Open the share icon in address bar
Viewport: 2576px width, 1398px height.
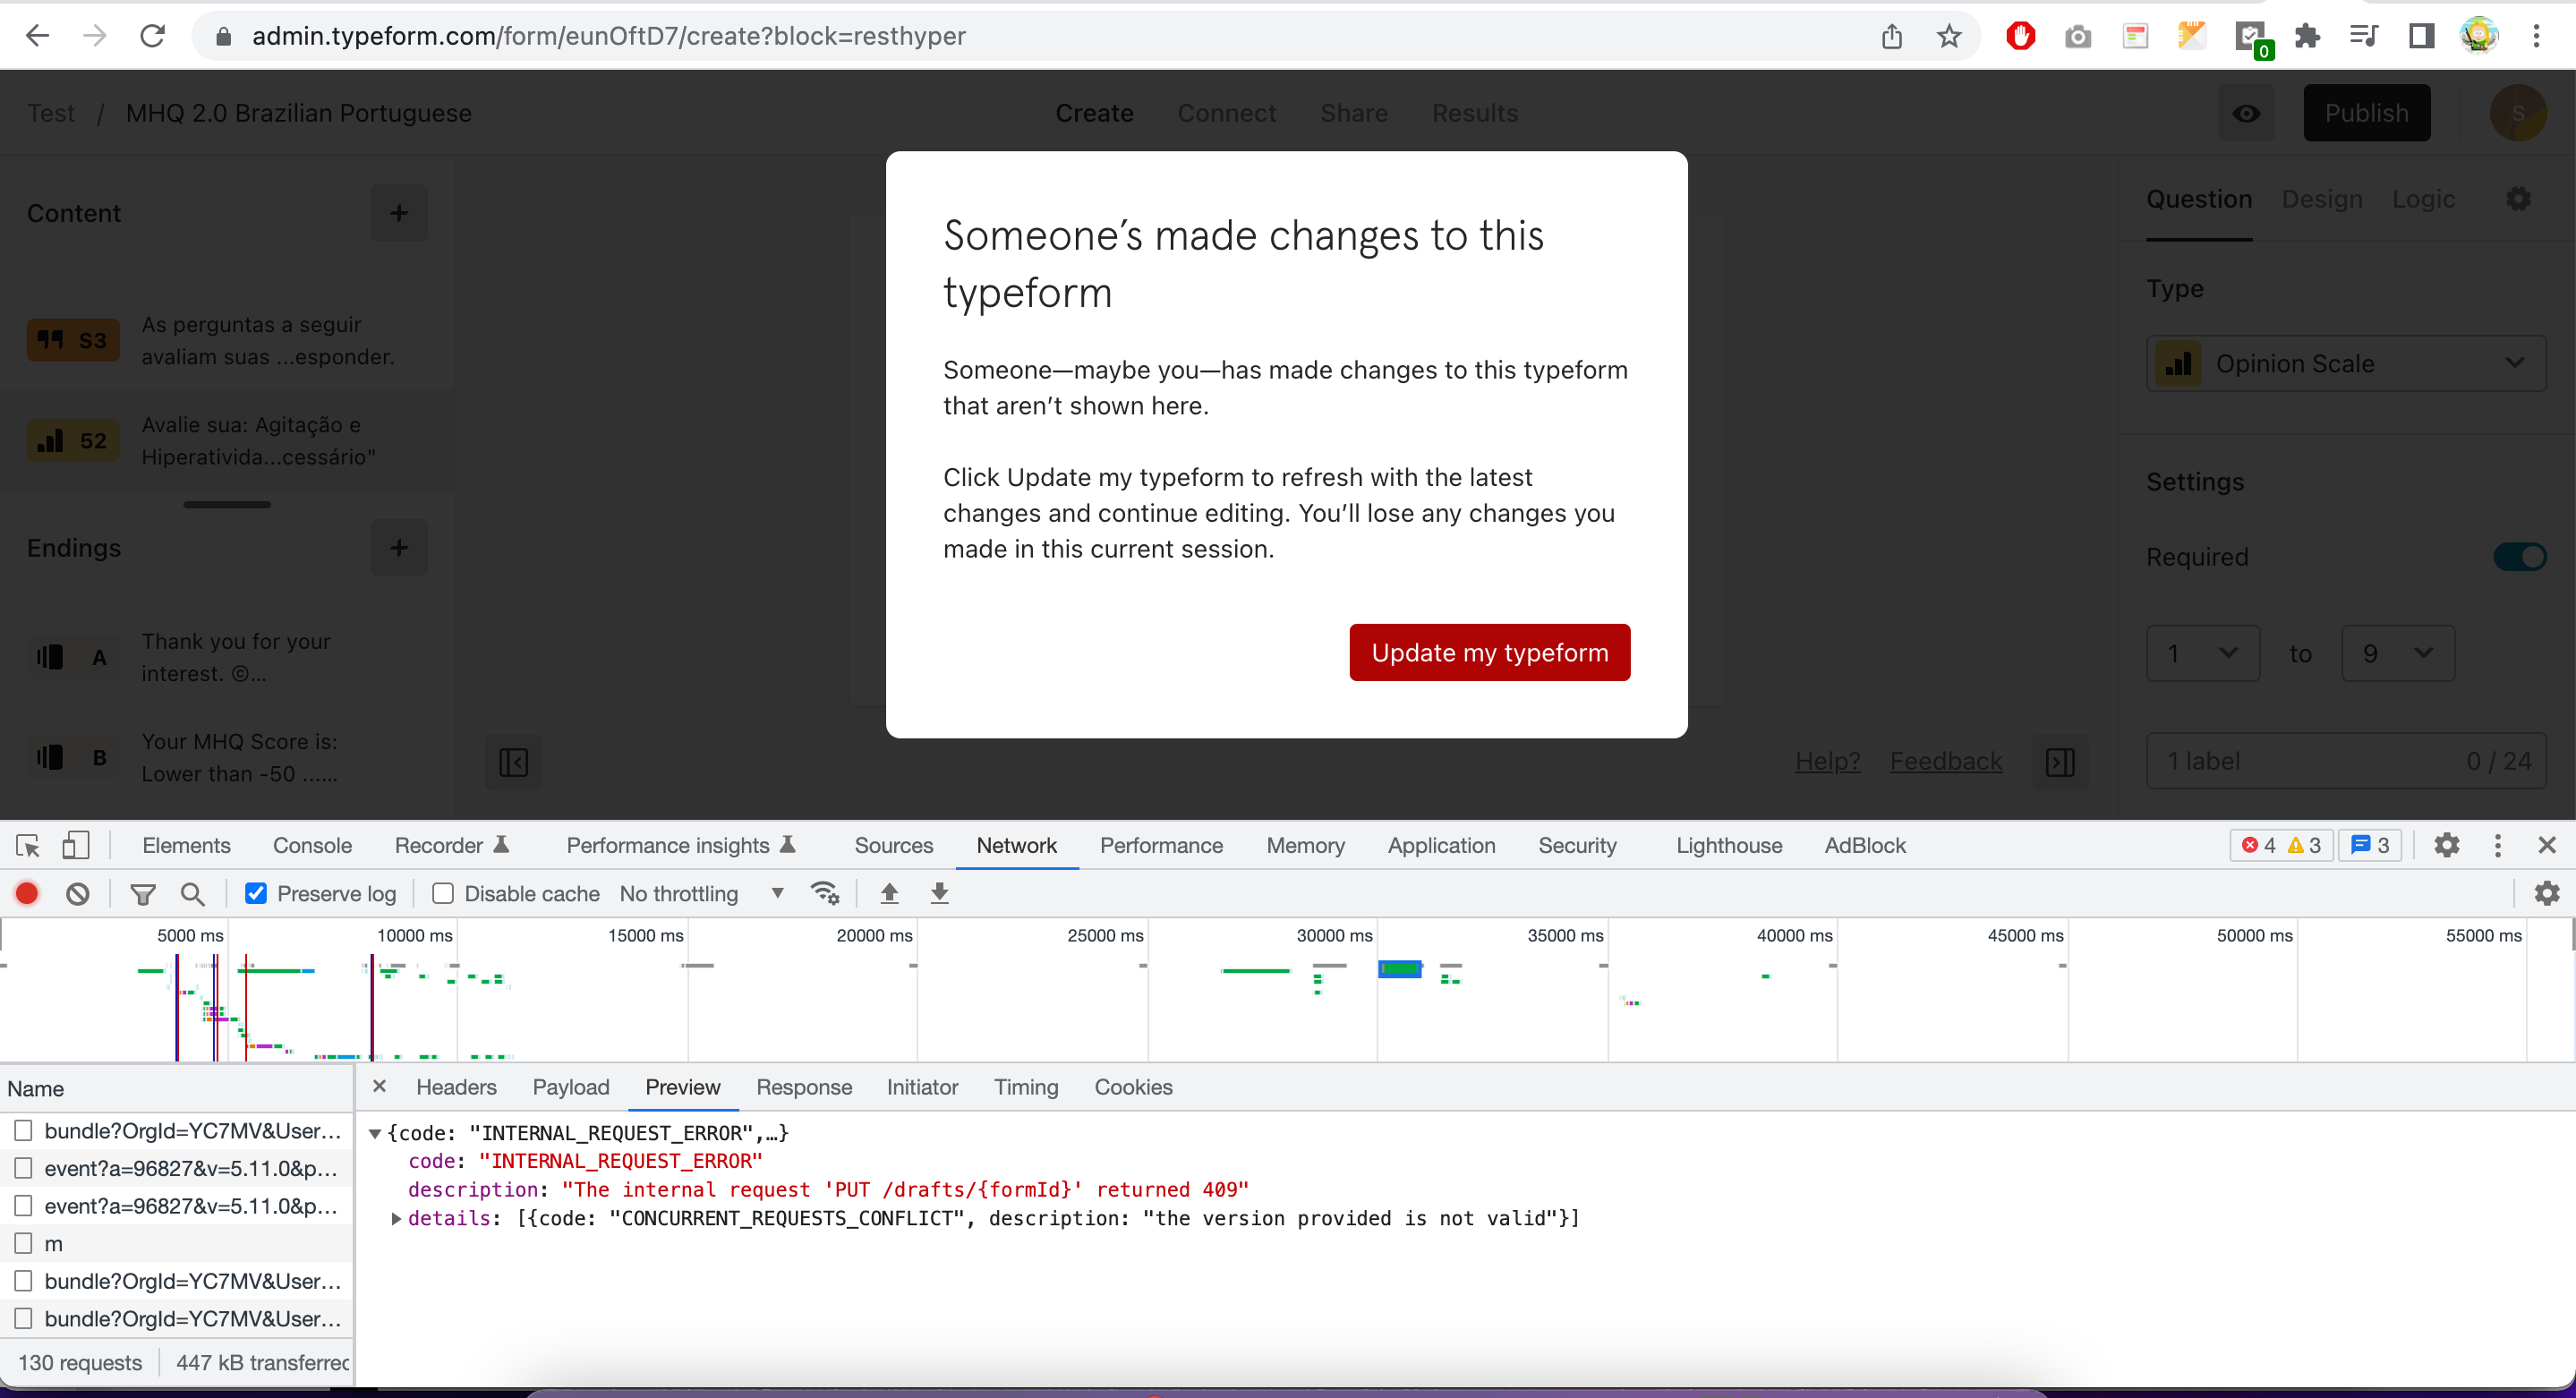[1891, 37]
